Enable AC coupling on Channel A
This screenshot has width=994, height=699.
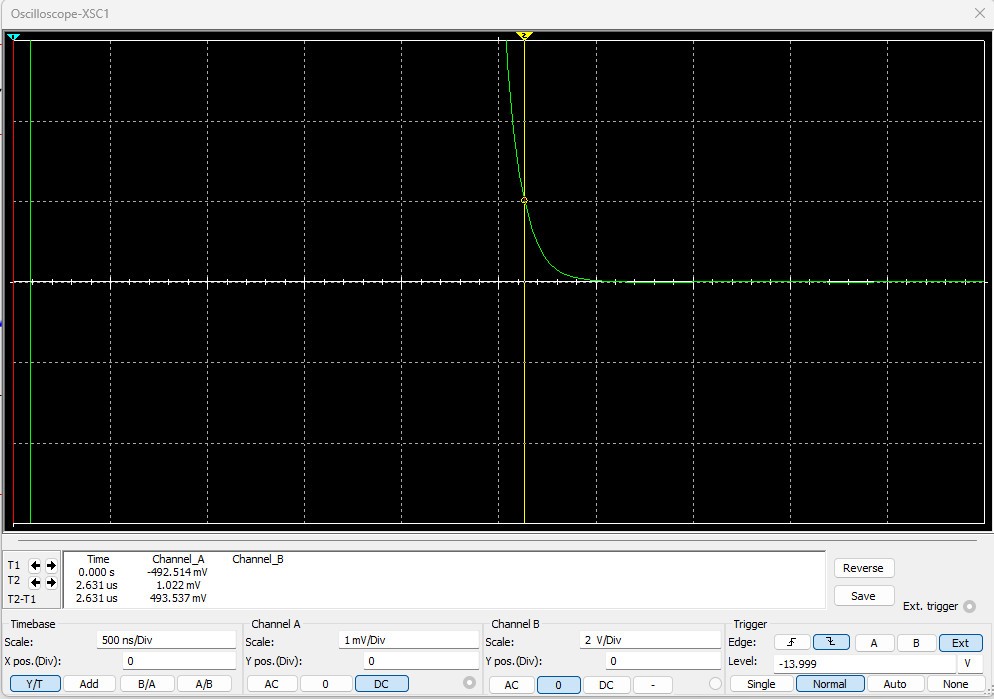[270, 683]
